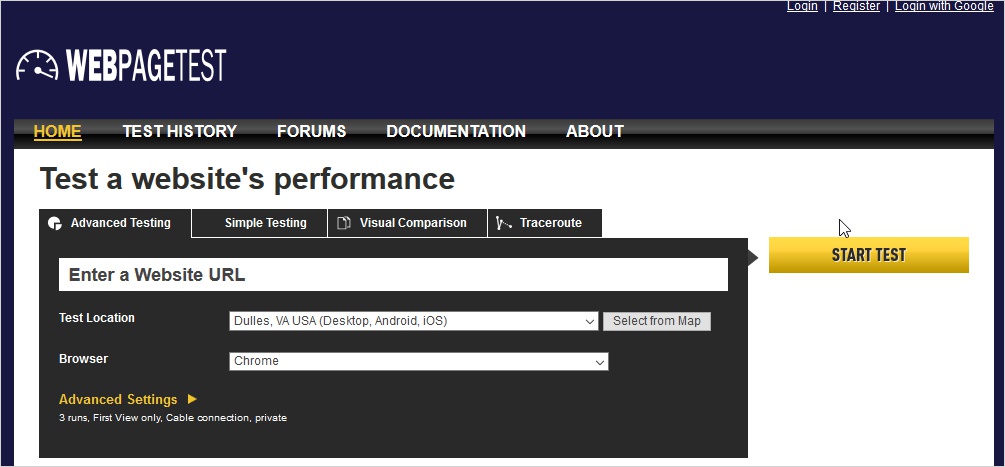Click the Select from Map button
The width and height of the screenshot is (1005, 467).
click(x=656, y=321)
